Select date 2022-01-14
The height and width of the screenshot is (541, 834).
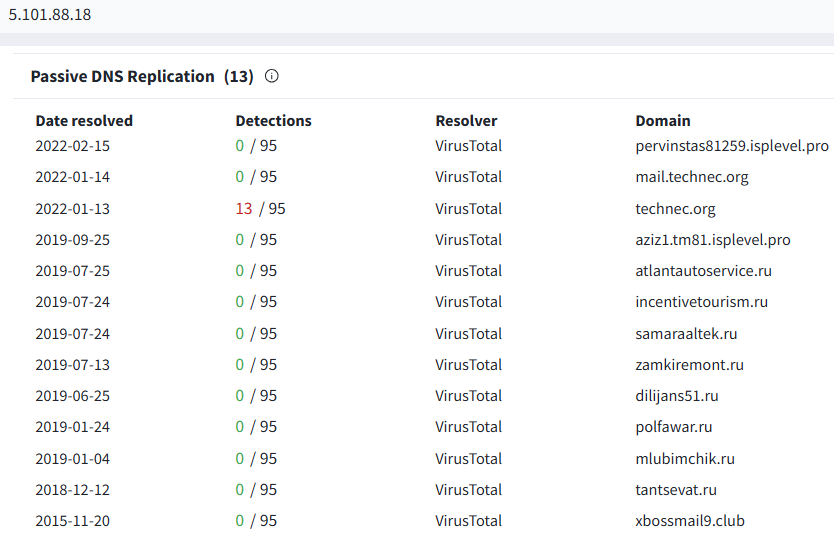tap(72, 177)
